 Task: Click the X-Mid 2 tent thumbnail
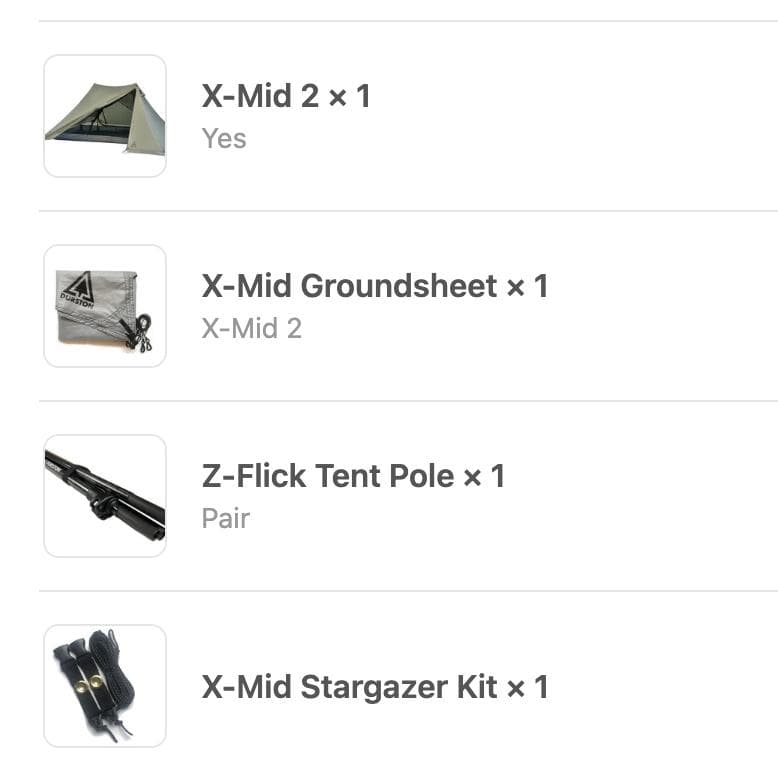coord(105,116)
